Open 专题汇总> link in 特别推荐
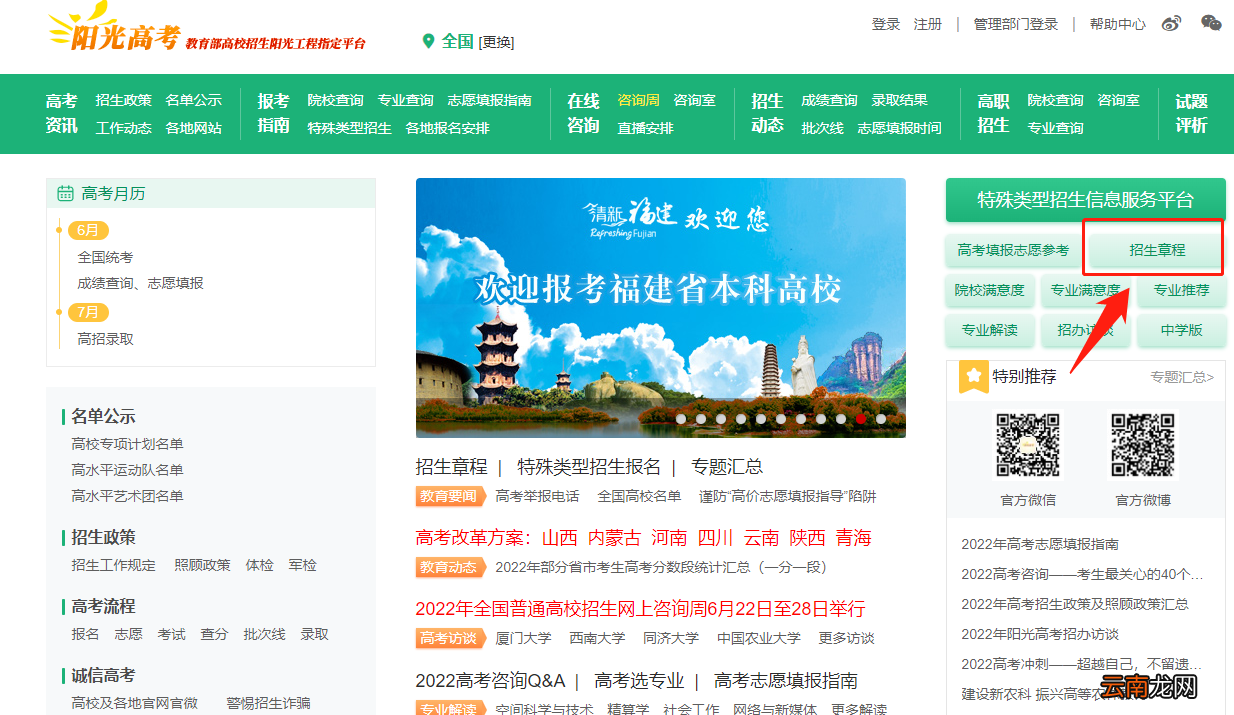The height and width of the screenshot is (715, 1234). point(1182,377)
